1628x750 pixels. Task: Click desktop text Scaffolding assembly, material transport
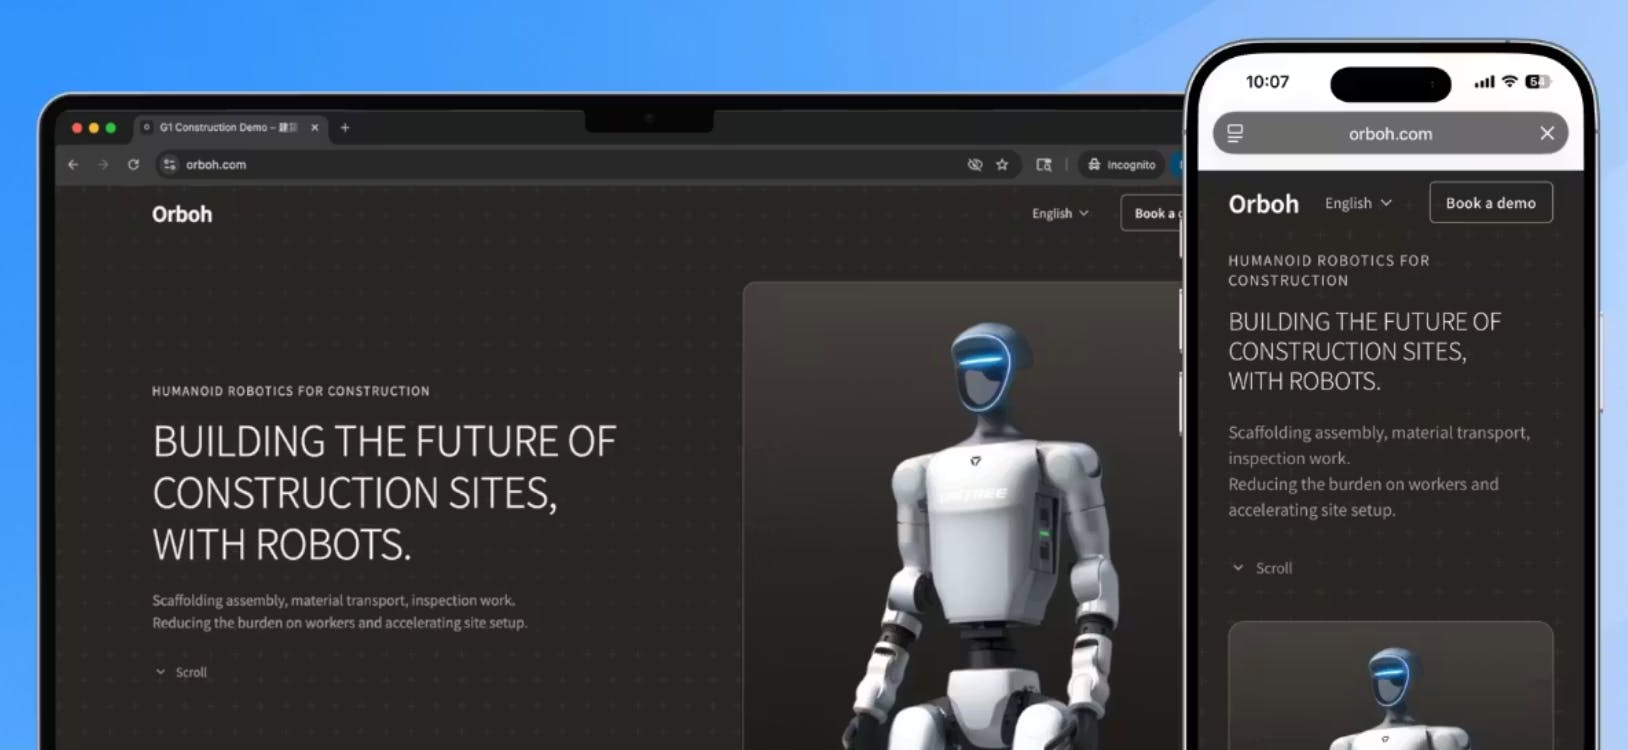(333, 601)
